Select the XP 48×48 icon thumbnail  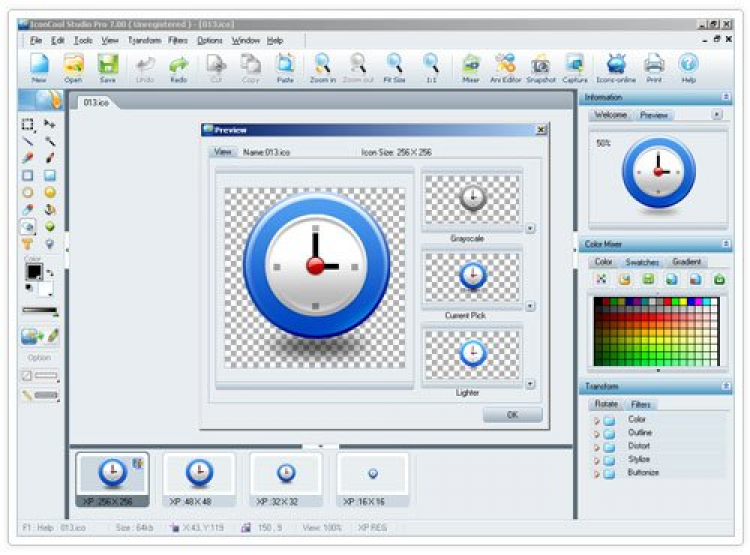pos(199,480)
